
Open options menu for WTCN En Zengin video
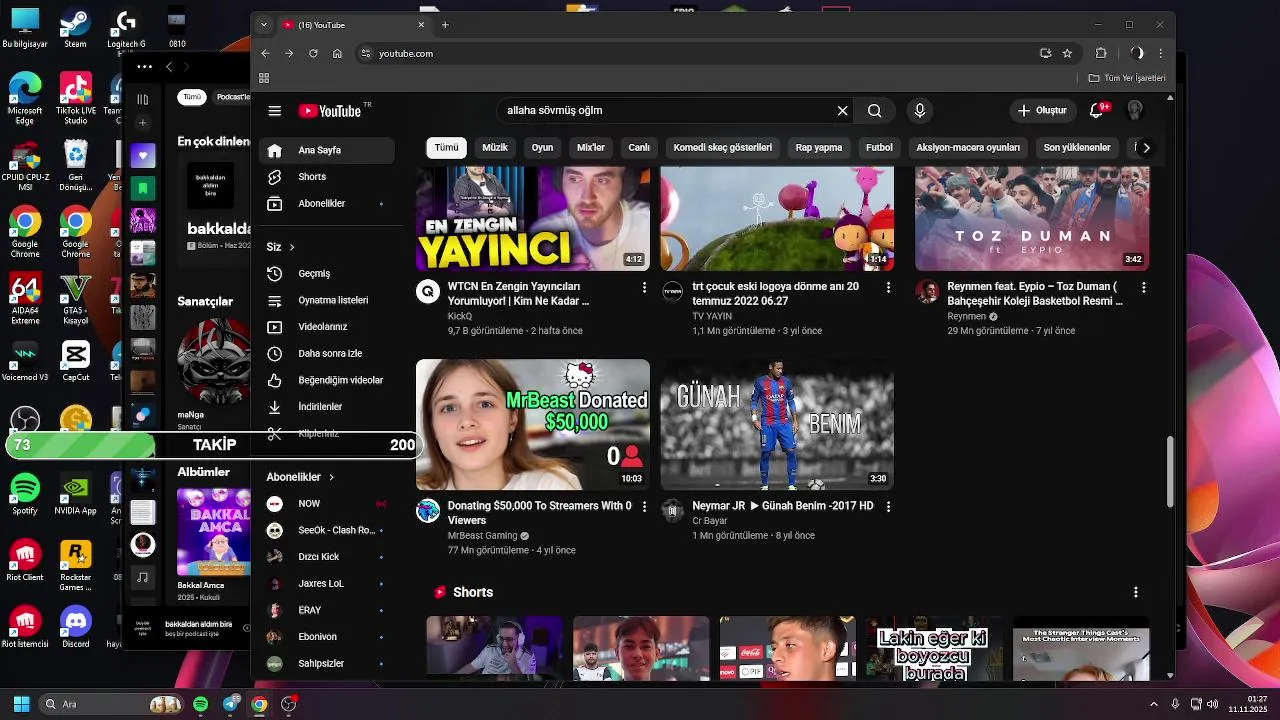[644, 287]
